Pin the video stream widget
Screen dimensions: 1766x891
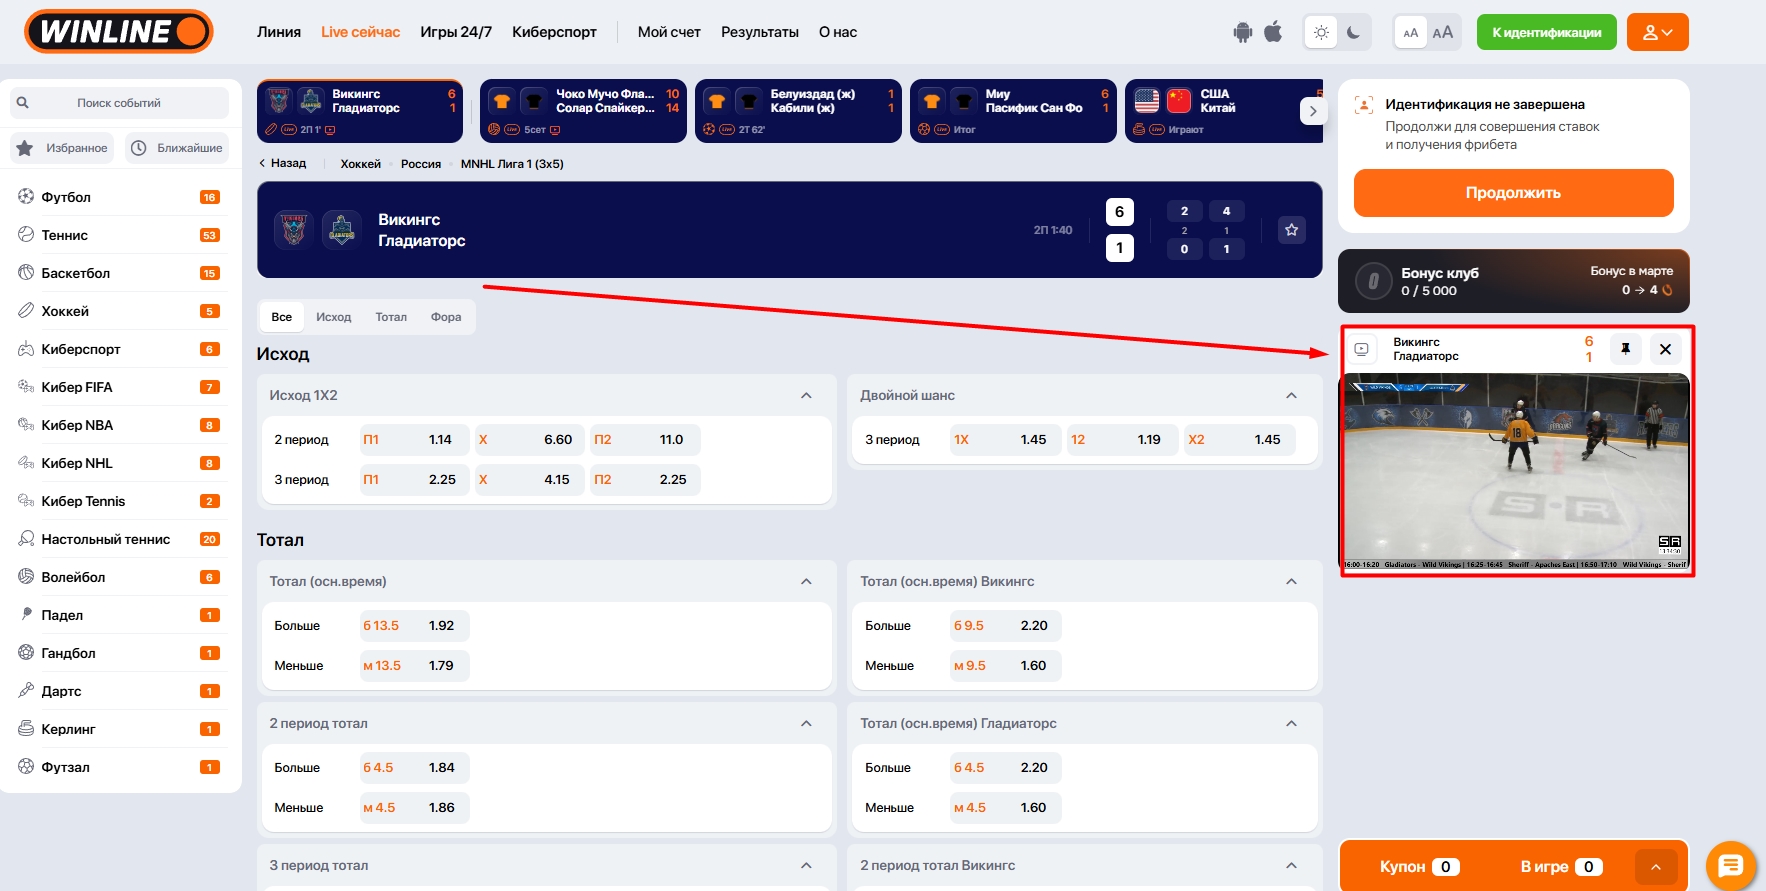[x=1625, y=349]
